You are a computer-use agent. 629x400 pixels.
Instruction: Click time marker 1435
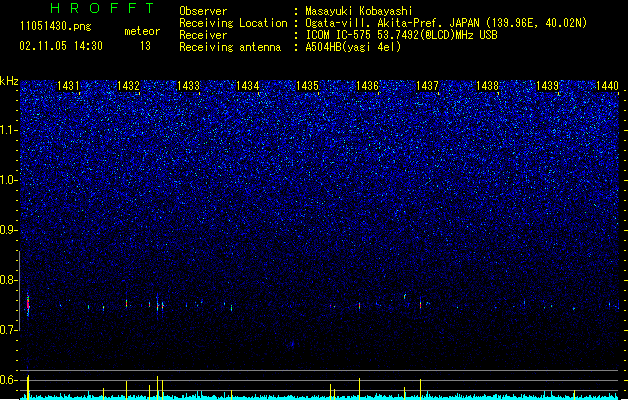click(x=308, y=85)
